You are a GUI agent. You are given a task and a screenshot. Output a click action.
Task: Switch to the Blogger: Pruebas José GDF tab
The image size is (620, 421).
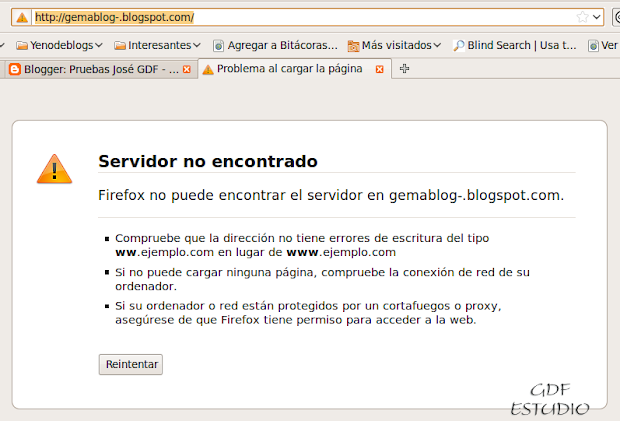click(99, 69)
